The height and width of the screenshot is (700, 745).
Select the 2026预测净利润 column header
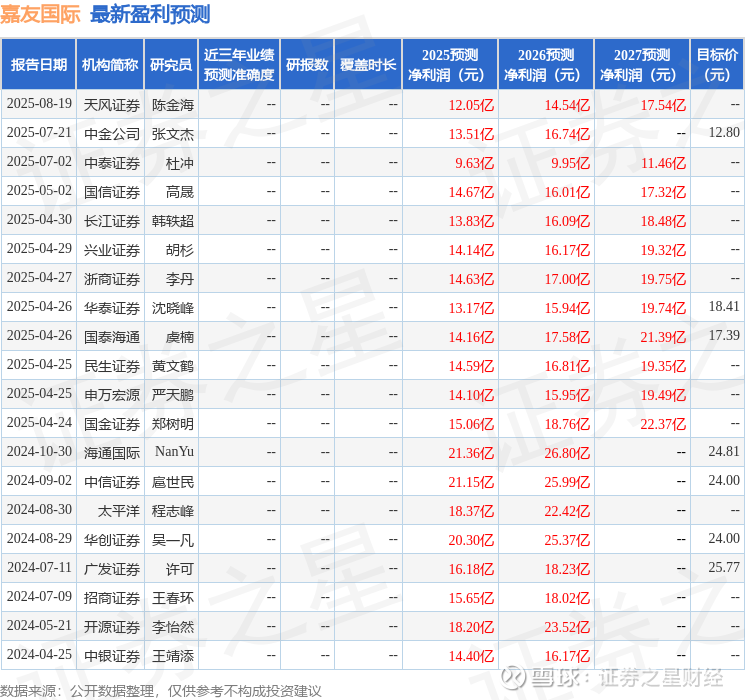point(546,65)
